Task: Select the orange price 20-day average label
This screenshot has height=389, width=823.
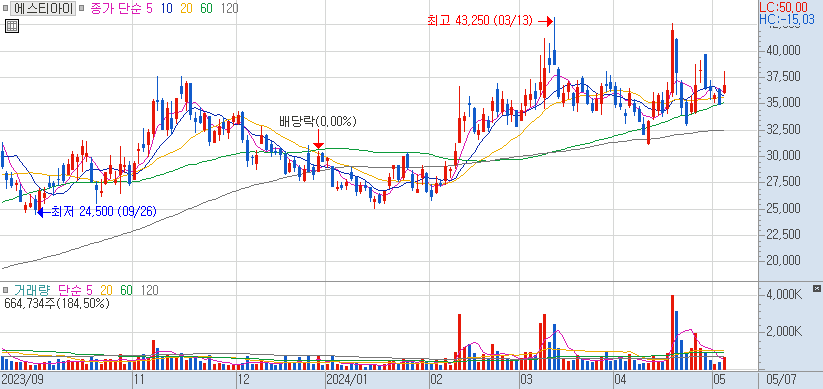Action: (x=187, y=8)
